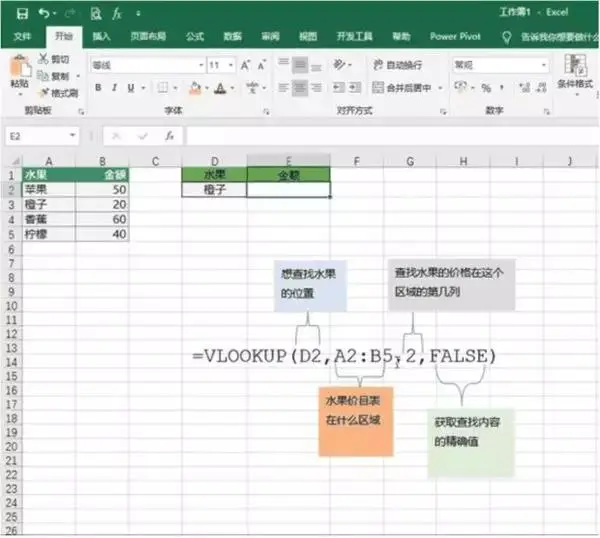Click the Merge and Center (合并后居中) button
This screenshot has height=538, width=600.
pos(402,88)
